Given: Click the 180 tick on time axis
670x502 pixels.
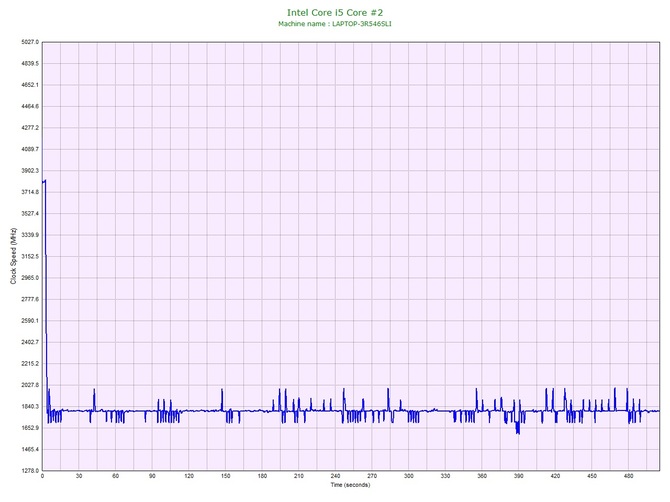Looking at the screenshot, I should [x=262, y=476].
